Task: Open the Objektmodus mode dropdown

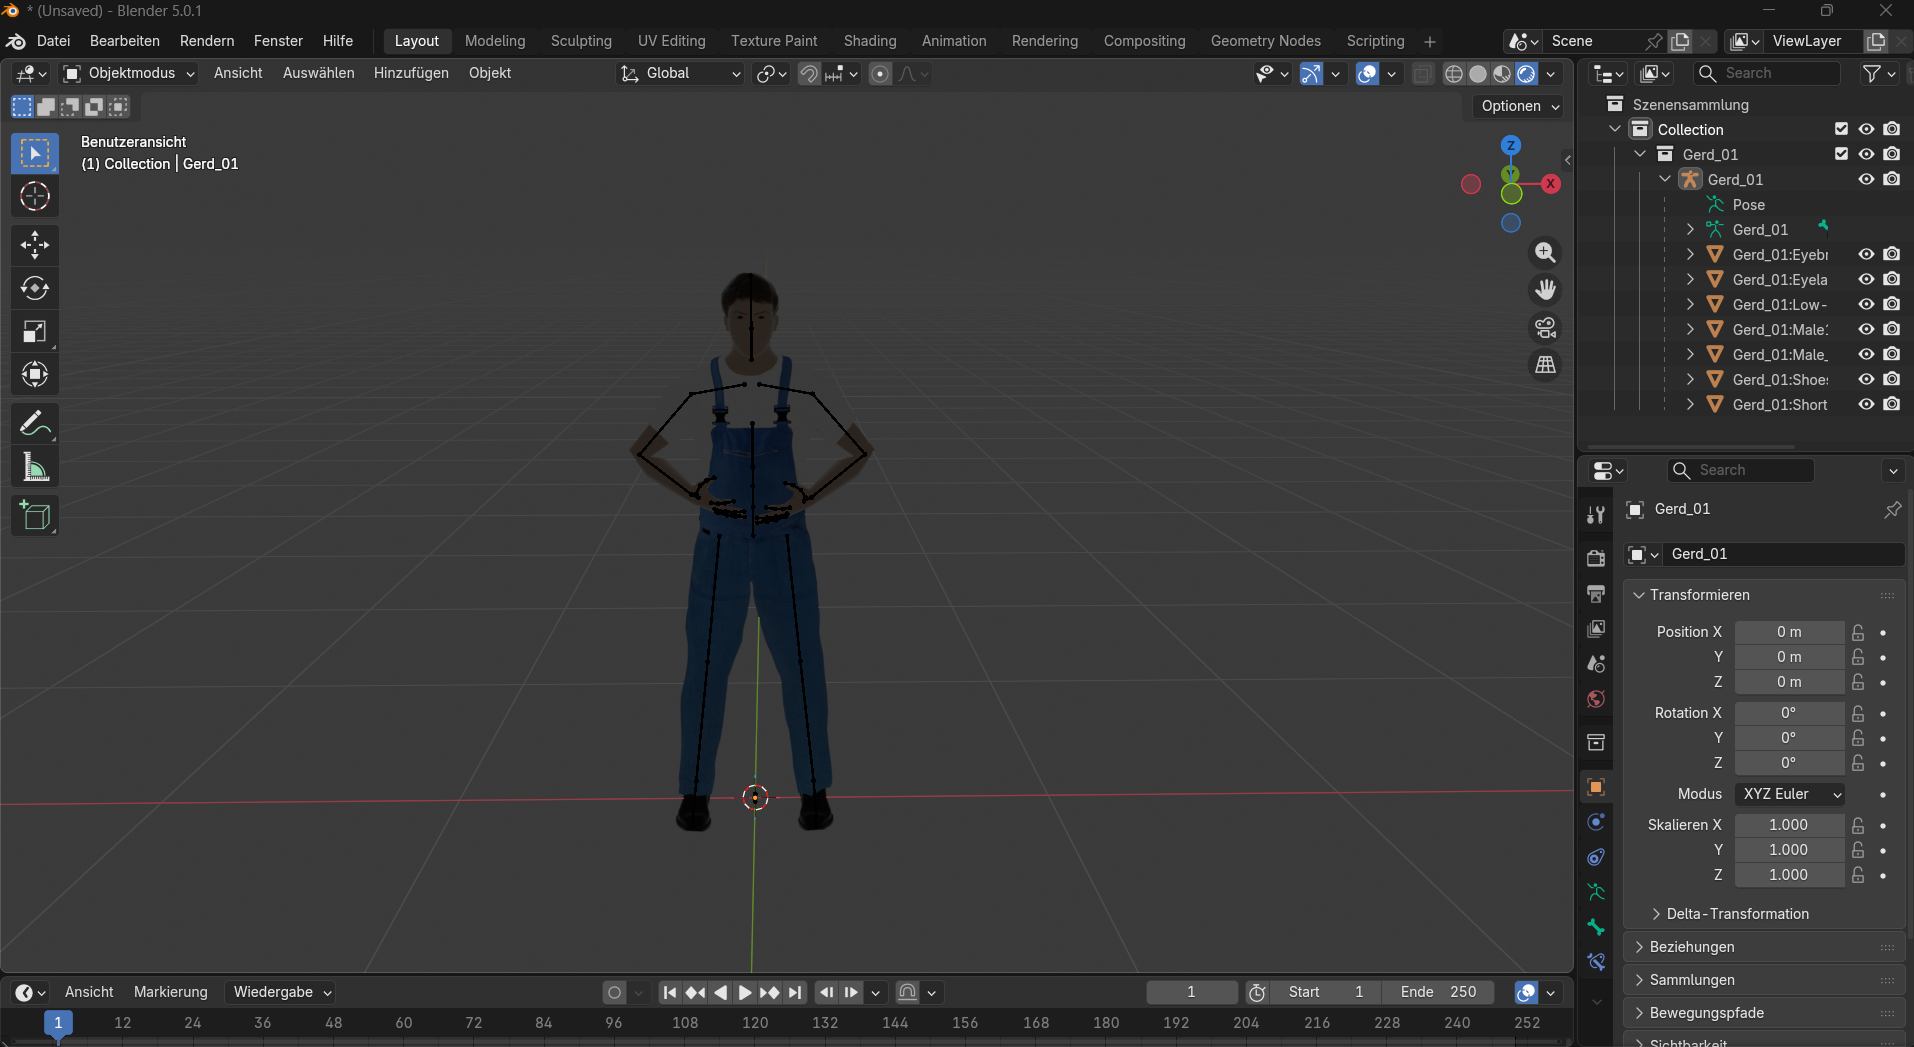Action: 129,73
